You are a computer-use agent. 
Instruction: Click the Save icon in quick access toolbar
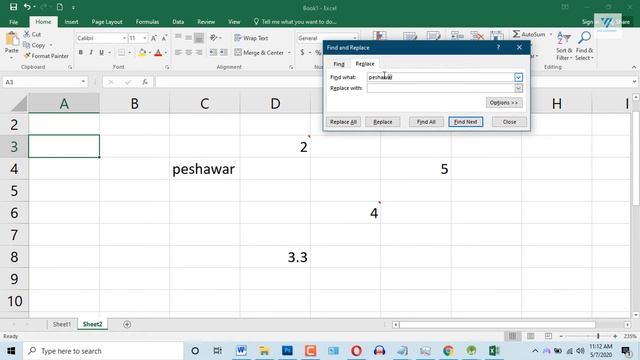(x=13, y=7)
